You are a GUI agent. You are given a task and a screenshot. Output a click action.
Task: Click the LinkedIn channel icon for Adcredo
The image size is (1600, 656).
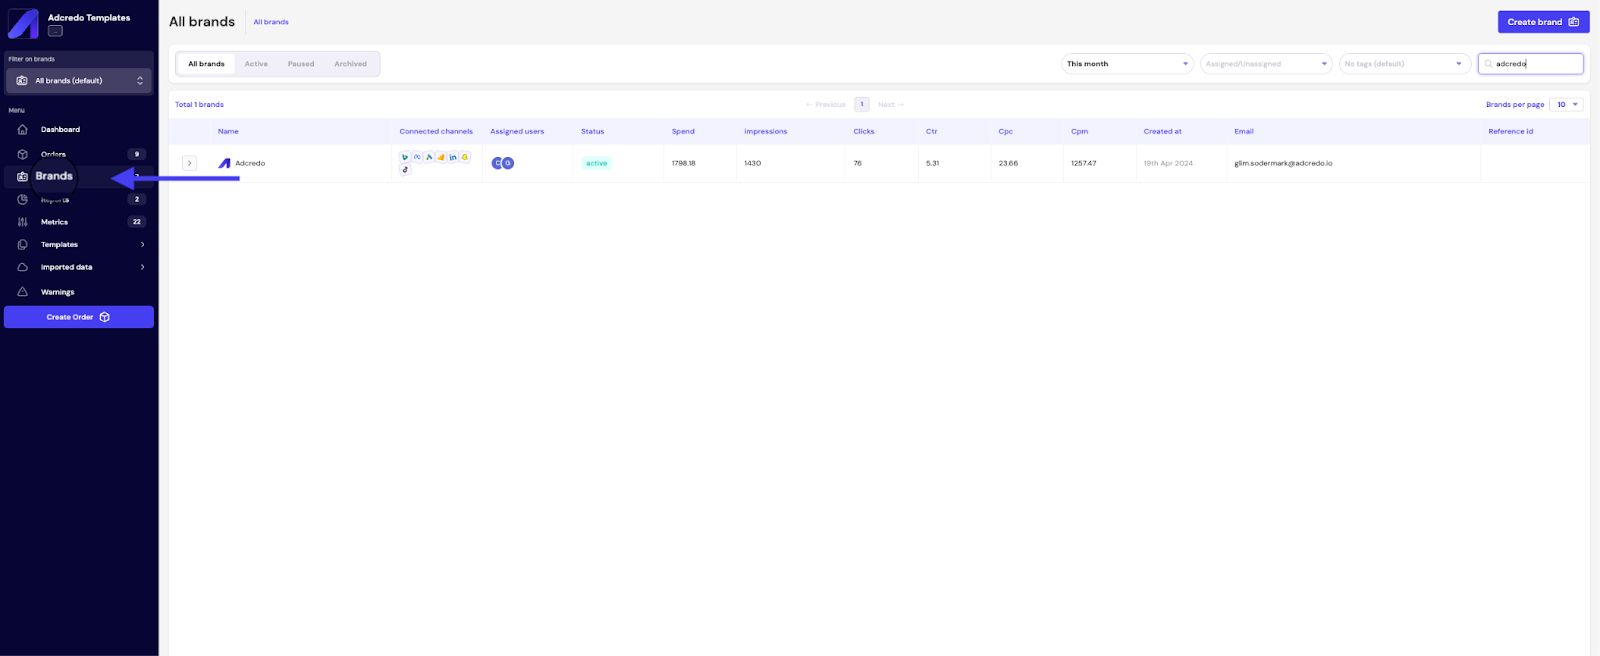point(453,157)
